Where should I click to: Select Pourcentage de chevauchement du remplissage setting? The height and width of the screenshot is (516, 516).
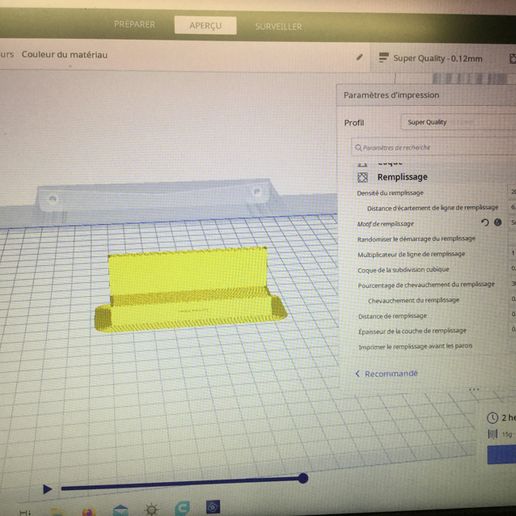pyautogui.click(x=426, y=285)
